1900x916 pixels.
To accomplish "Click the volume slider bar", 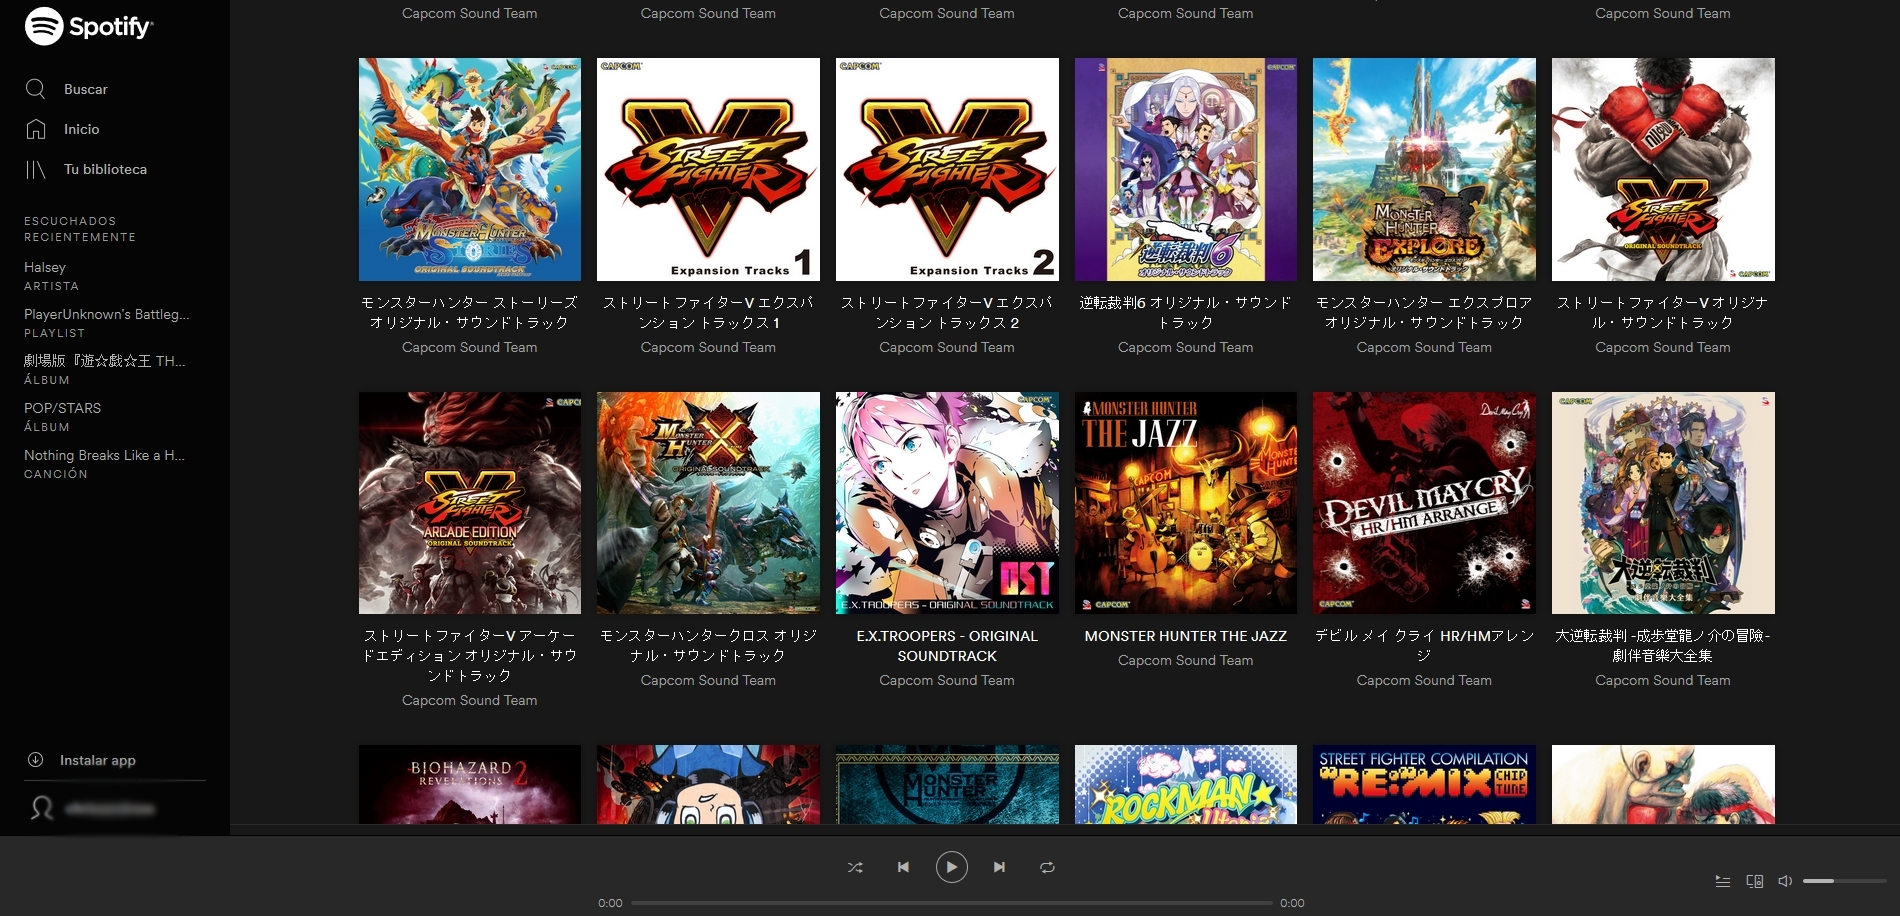I will coord(1844,881).
